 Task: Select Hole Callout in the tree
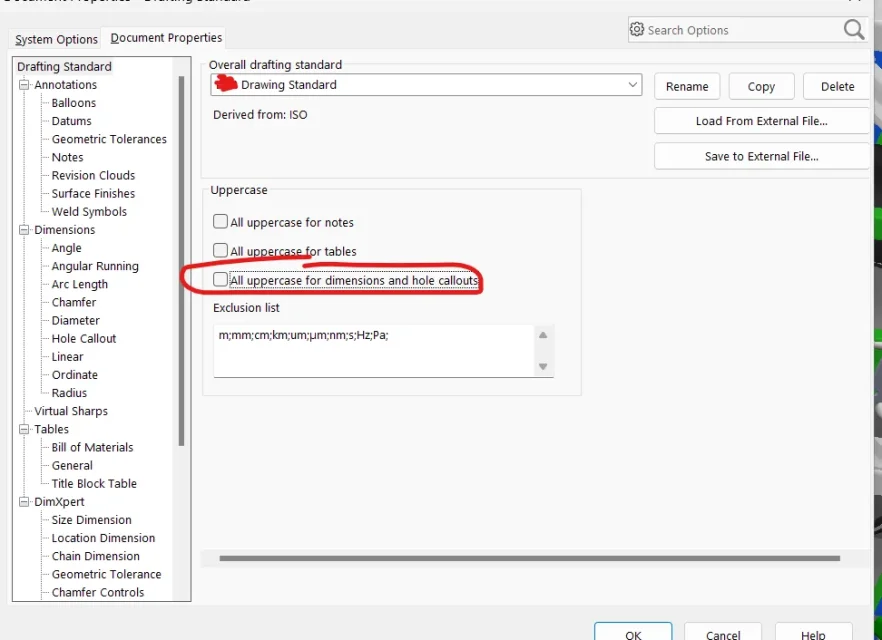(x=84, y=339)
